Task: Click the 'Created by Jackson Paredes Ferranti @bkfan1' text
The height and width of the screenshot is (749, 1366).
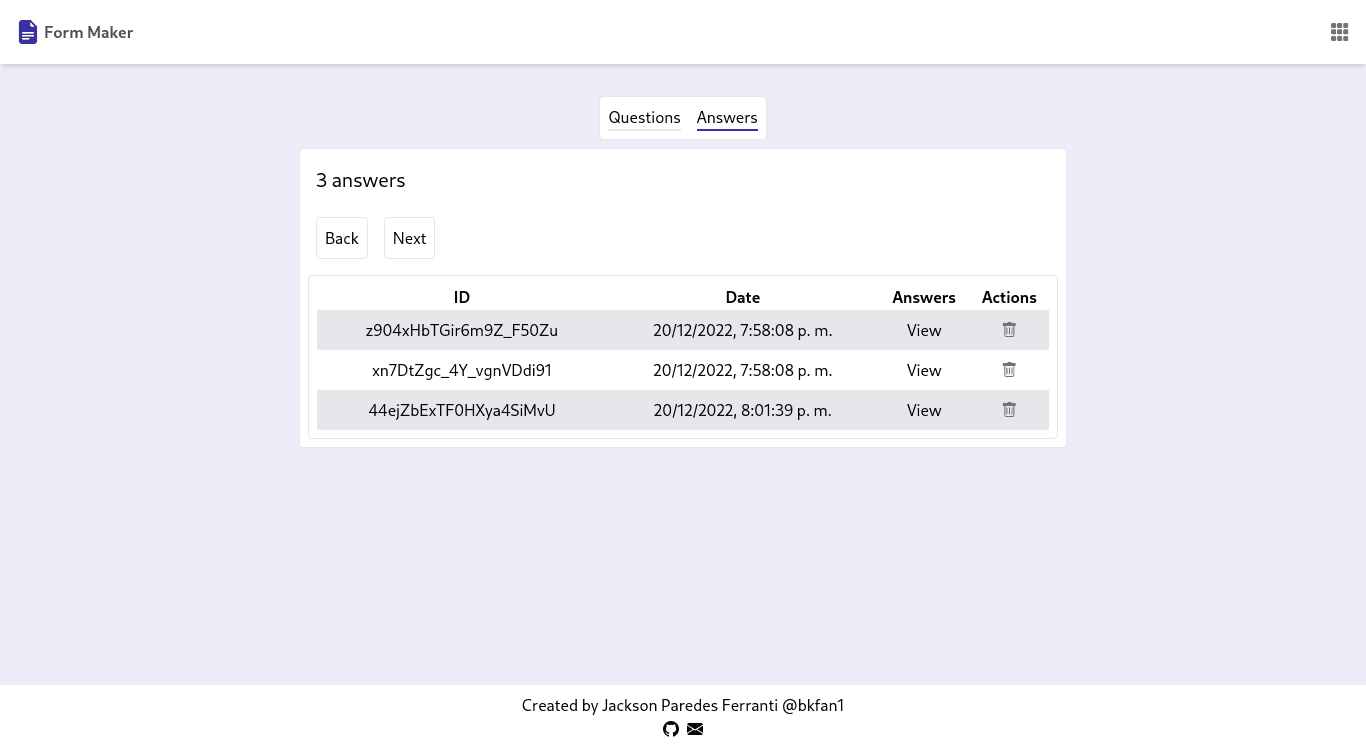Action: (x=683, y=705)
